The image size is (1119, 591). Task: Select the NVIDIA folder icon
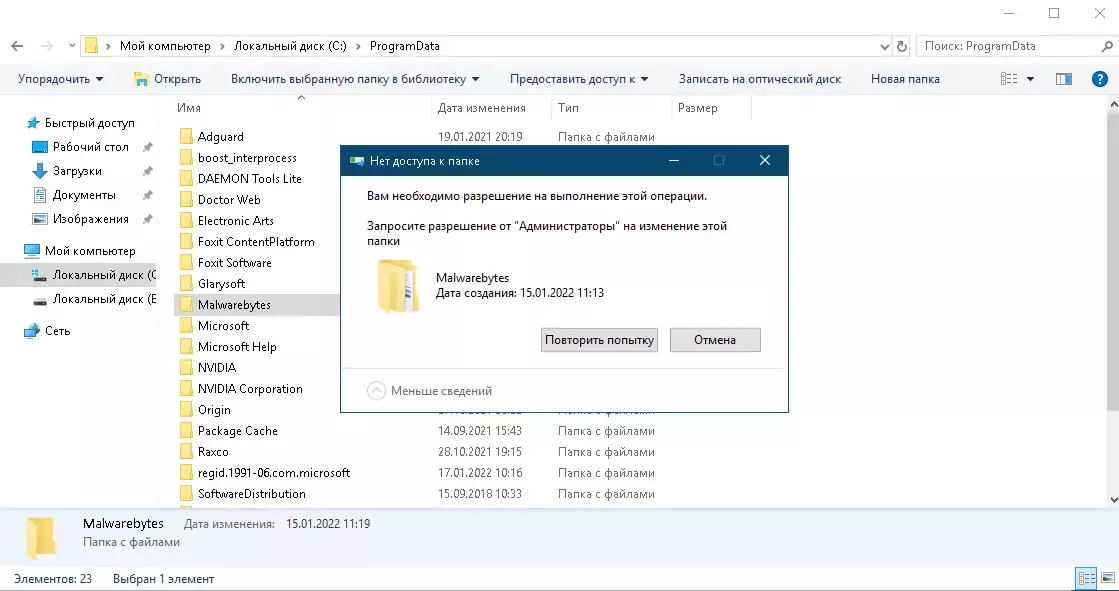coord(186,368)
